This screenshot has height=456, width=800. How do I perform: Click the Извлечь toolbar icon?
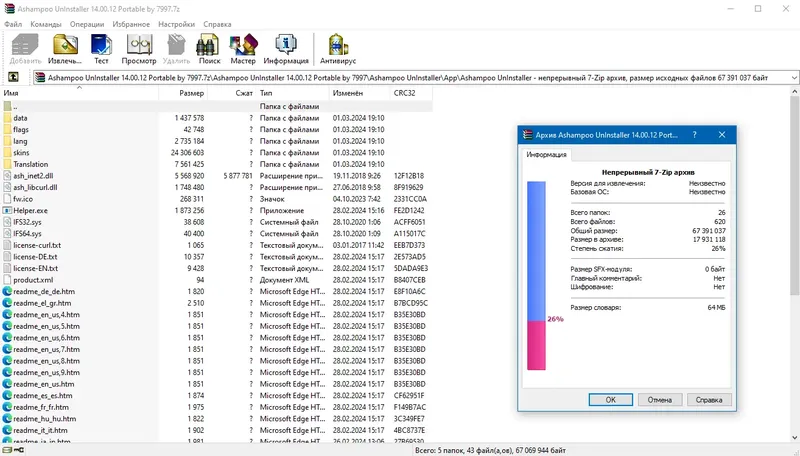pyautogui.click(x=65, y=49)
